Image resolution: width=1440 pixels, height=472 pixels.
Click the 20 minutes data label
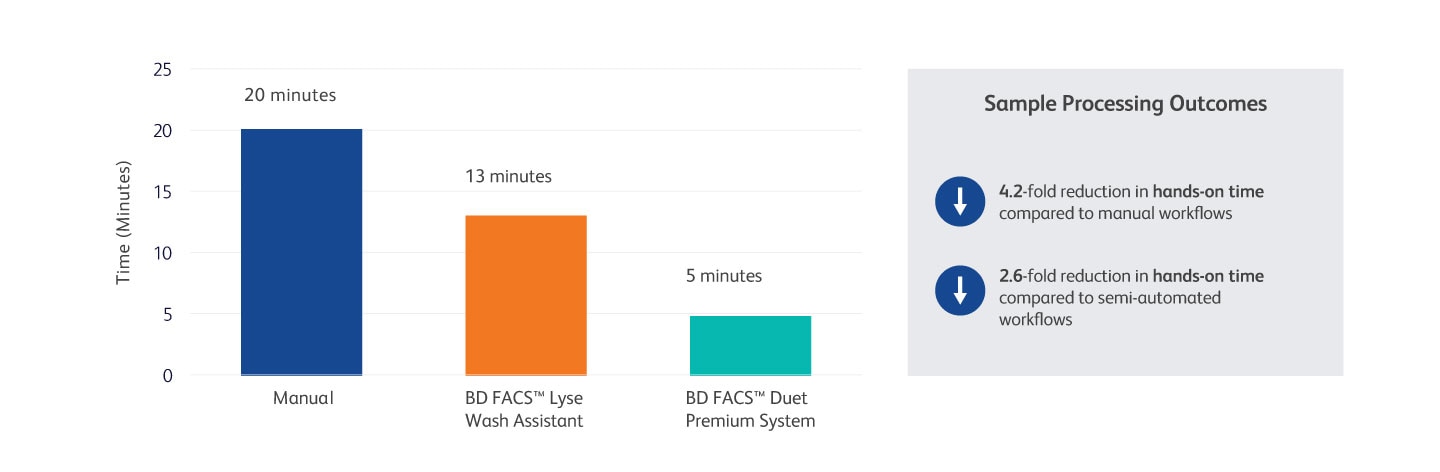pyautogui.click(x=290, y=96)
